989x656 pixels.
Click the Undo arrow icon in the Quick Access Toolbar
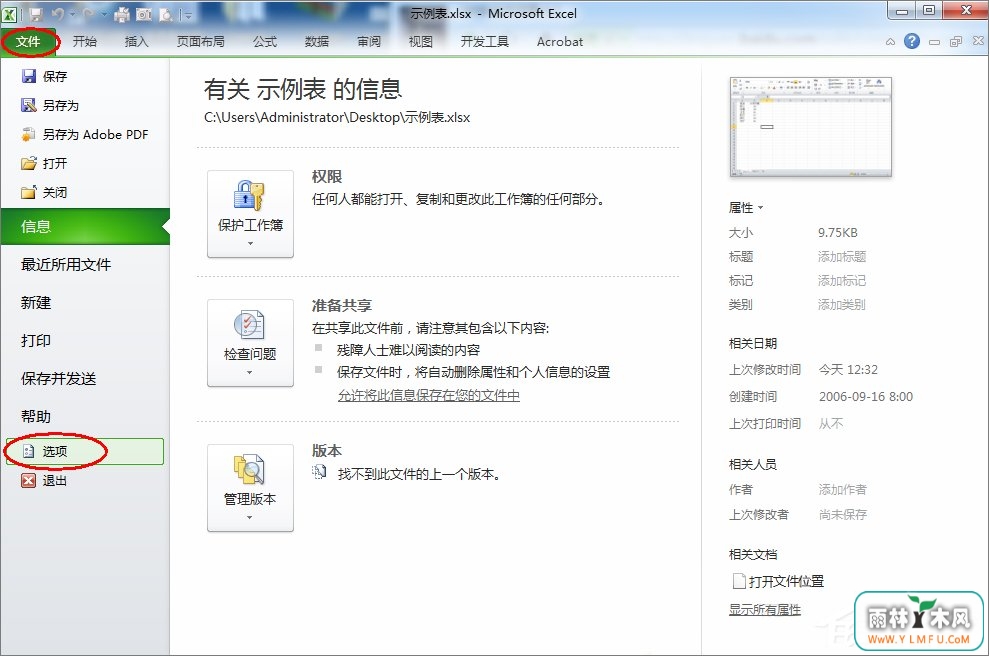coord(58,14)
